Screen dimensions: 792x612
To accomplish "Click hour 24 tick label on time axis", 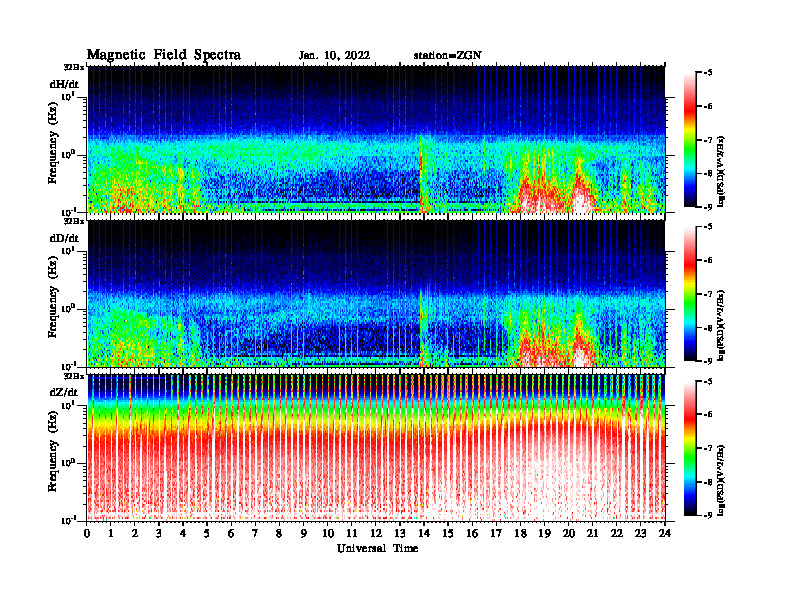I will tap(664, 534).
